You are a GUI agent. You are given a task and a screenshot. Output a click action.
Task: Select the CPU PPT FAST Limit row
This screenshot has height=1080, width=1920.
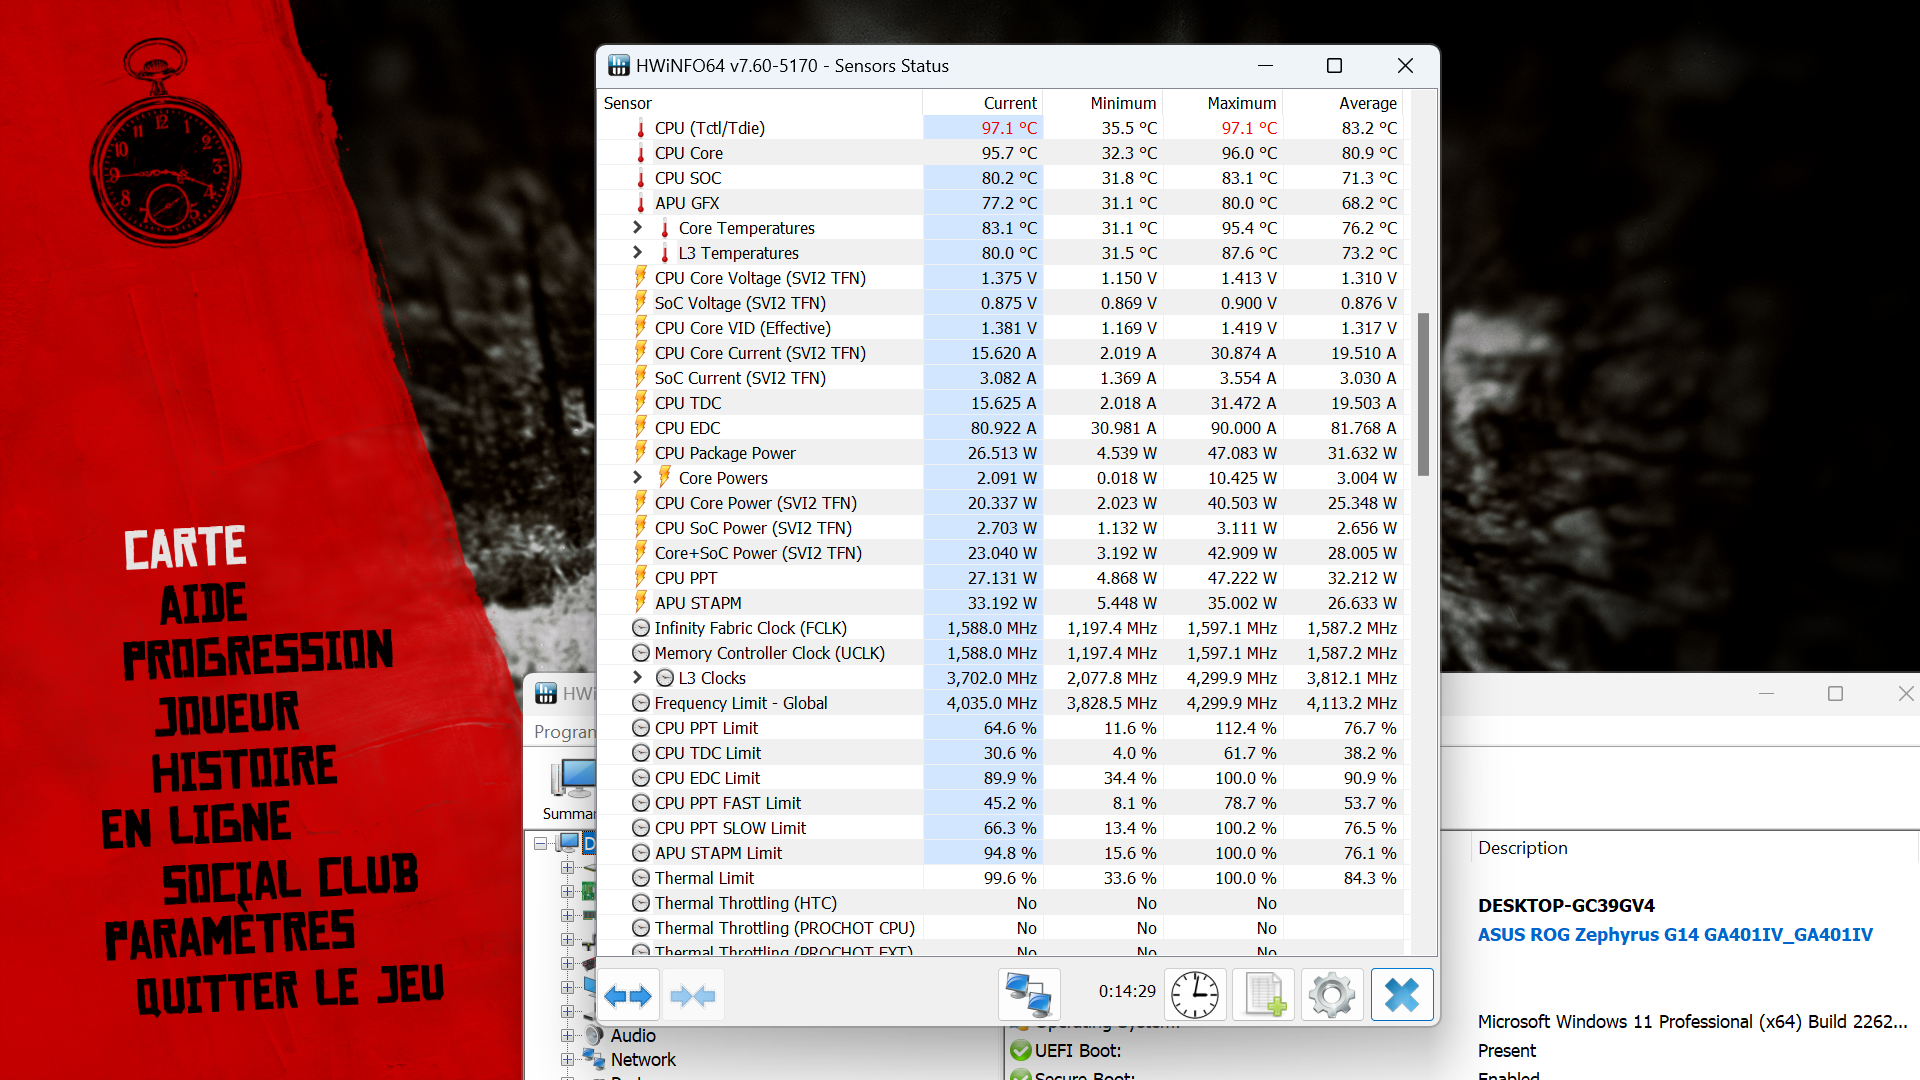[1000, 803]
